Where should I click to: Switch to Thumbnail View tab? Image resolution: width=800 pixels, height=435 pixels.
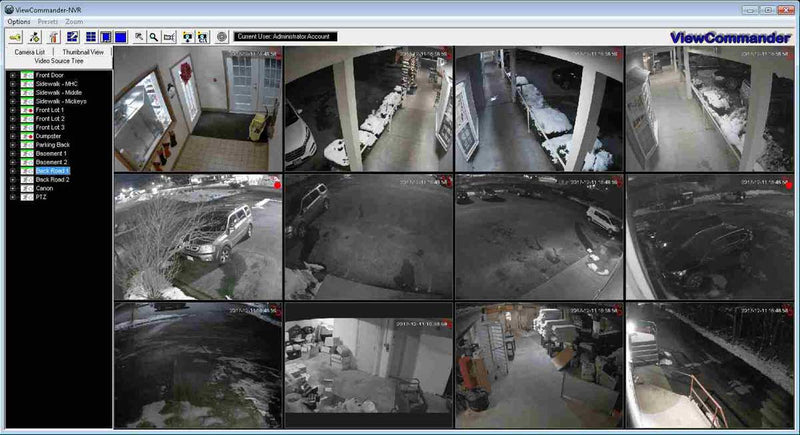(83, 51)
